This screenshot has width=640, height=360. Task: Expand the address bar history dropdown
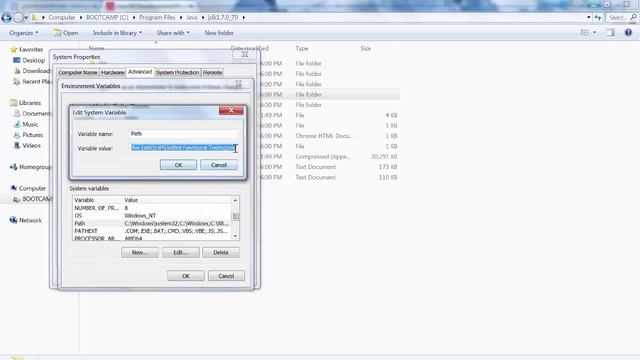coord(589,18)
